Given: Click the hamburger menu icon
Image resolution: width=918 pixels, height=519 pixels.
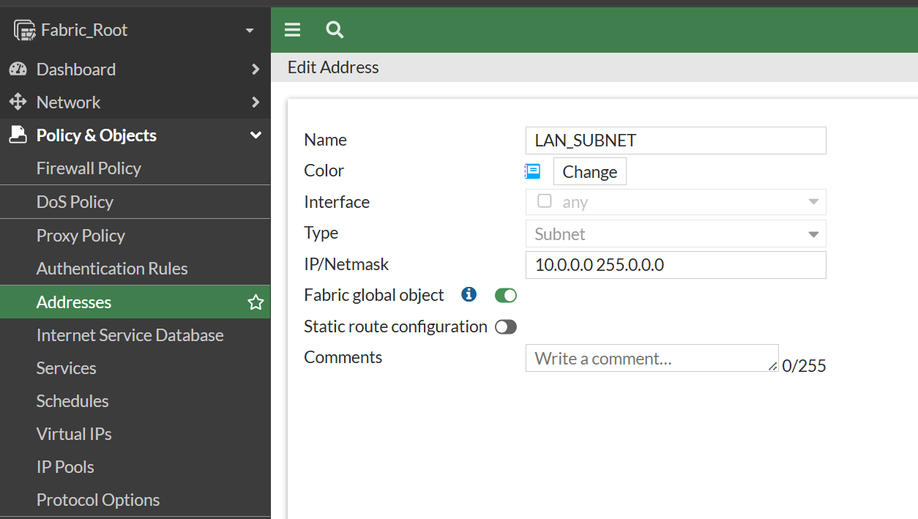Looking at the screenshot, I should (292, 30).
